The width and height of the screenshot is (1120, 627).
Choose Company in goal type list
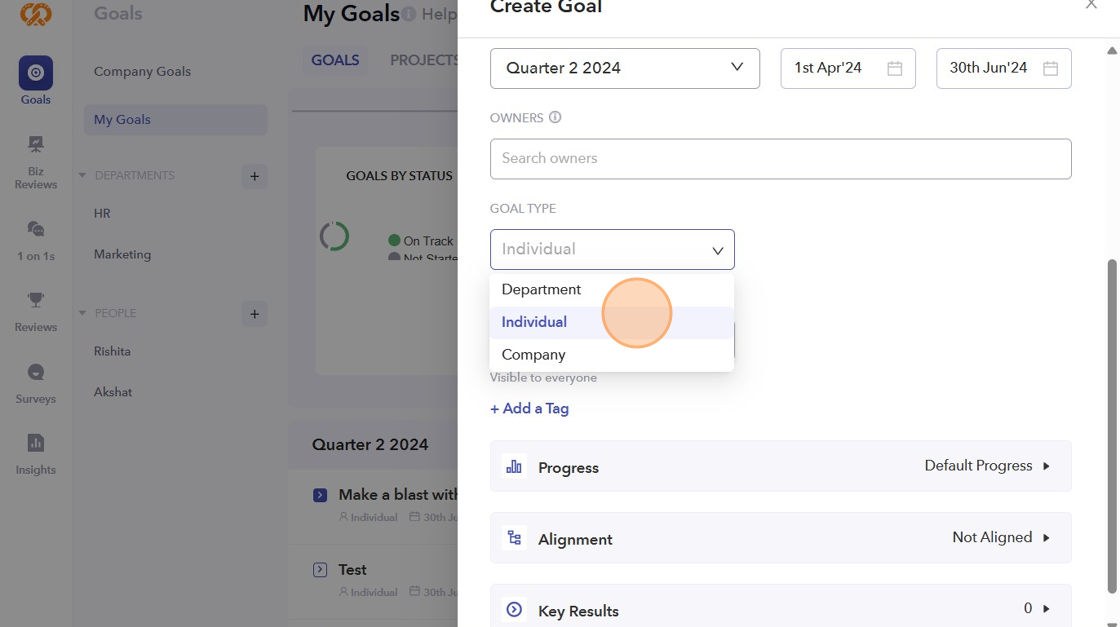click(x=533, y=355)
